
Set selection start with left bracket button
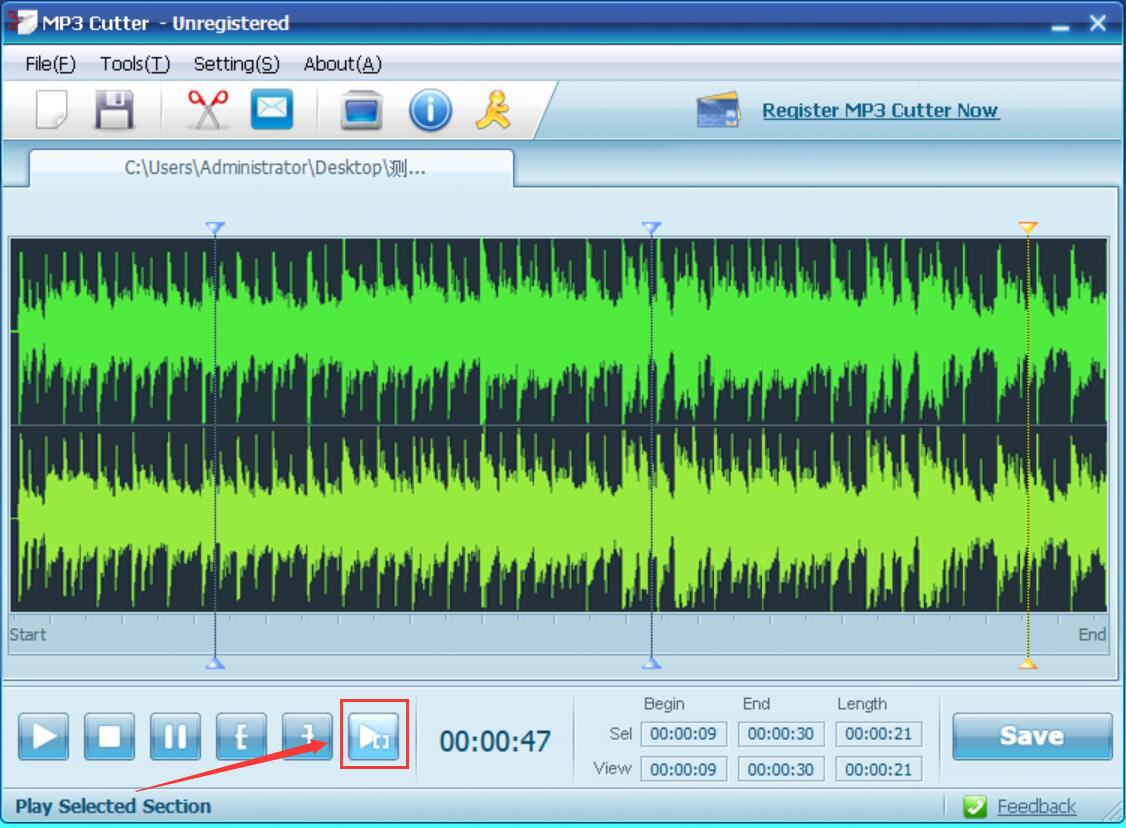[x=241, y=738]
